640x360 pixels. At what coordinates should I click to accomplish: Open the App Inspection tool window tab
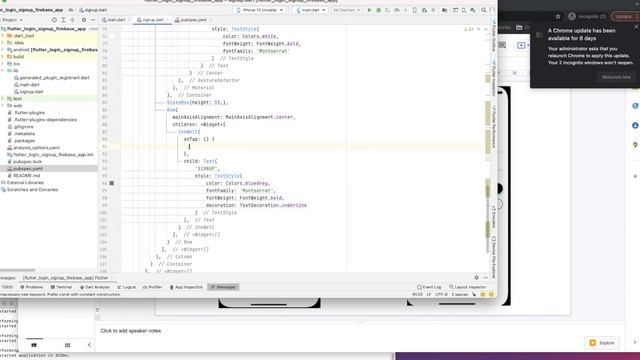[186, 287]
